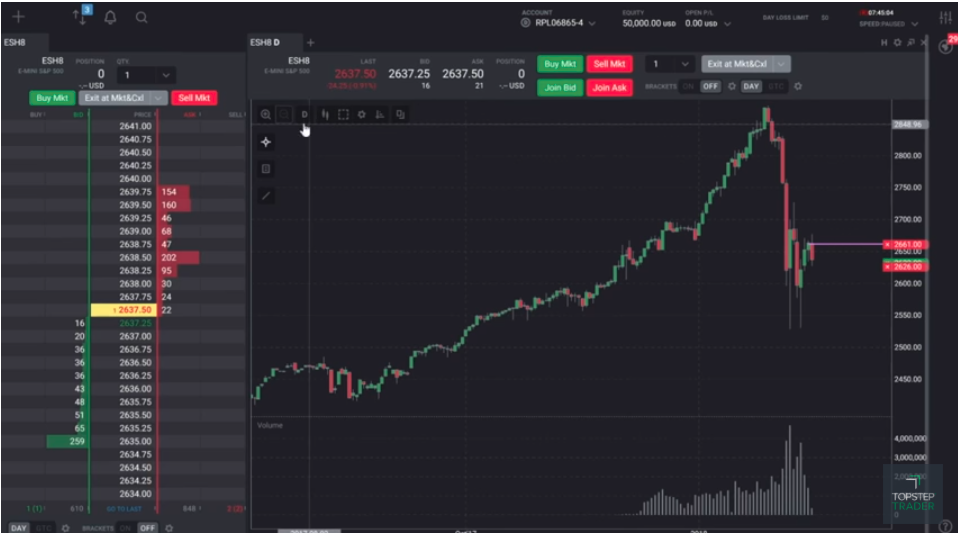Expand chart Exit at Mkt&Cxl arrow
This screenshot has height=533, width=958.
(781, 64)
